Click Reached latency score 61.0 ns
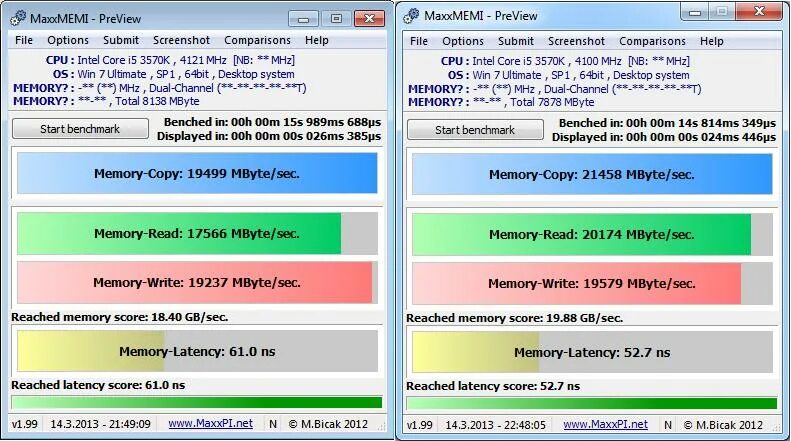This screenshot has height=441, width=791. click(x=98, y=385)
